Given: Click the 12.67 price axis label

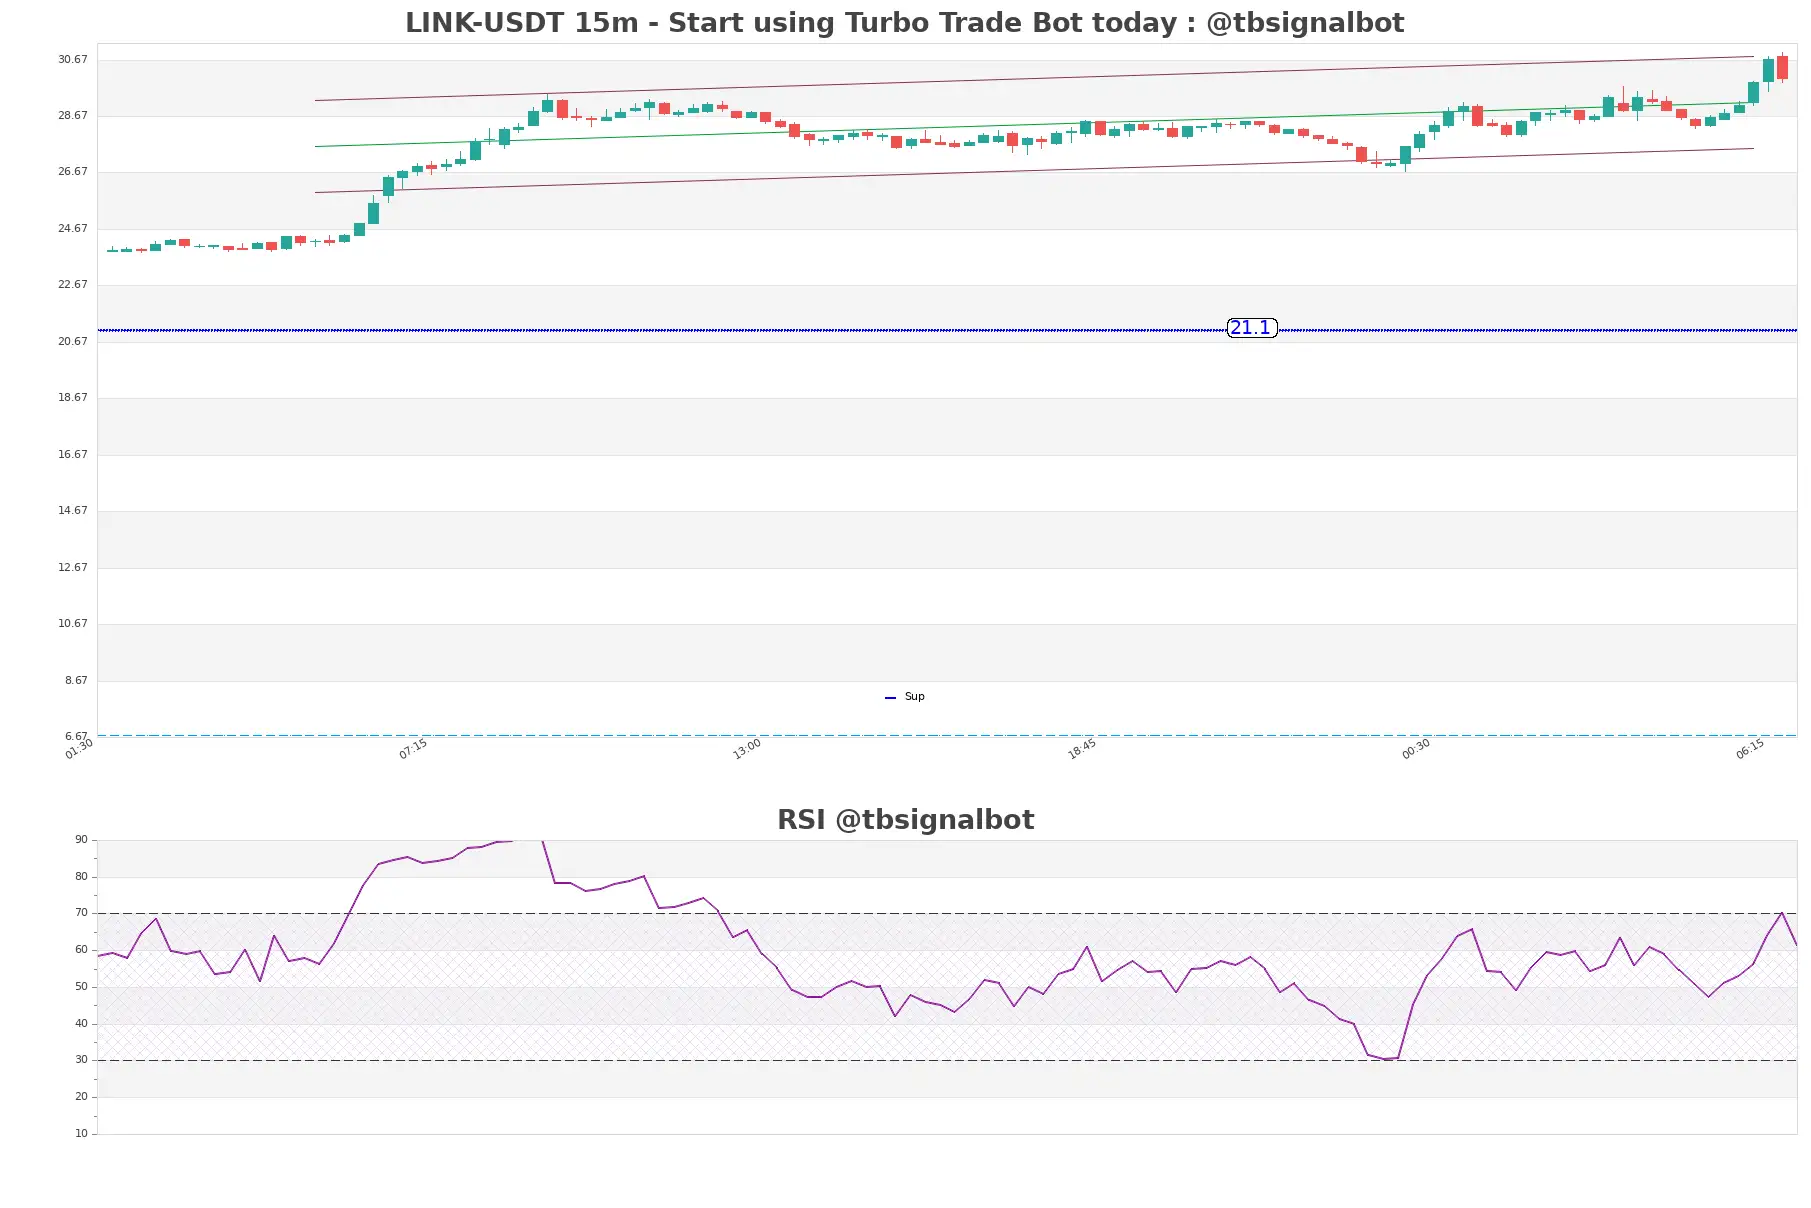Looking at the screenshot, I should (x=73, y=568).
